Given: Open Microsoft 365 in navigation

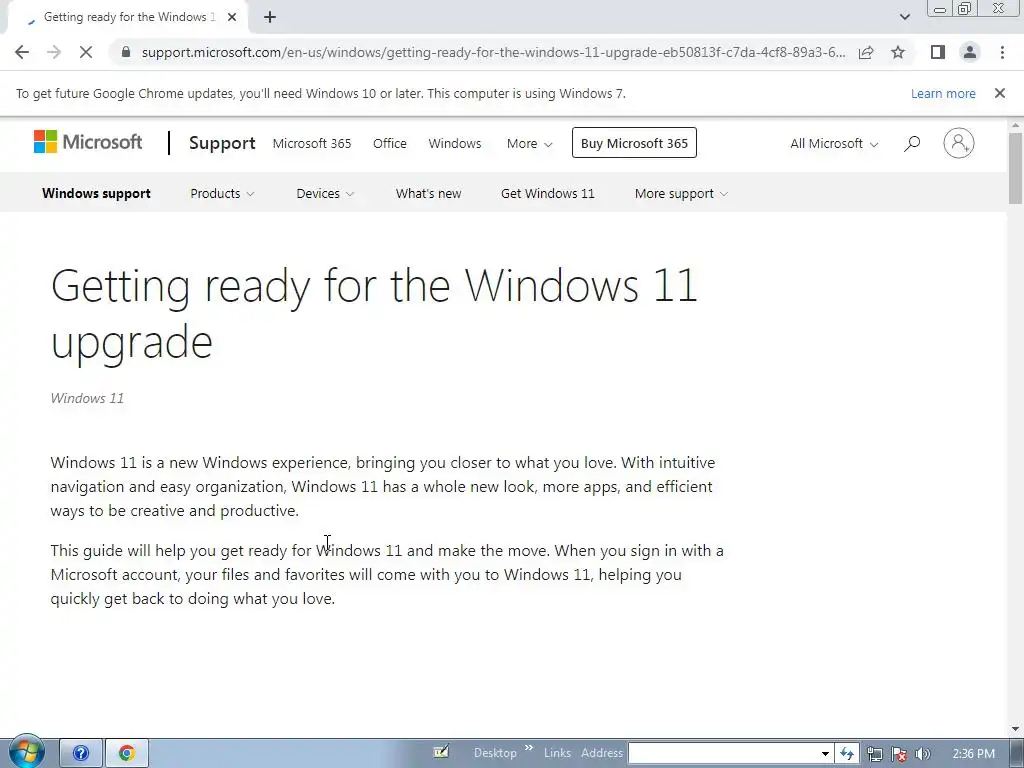Looking at the screenshot, I should click(x=312, y=144).
